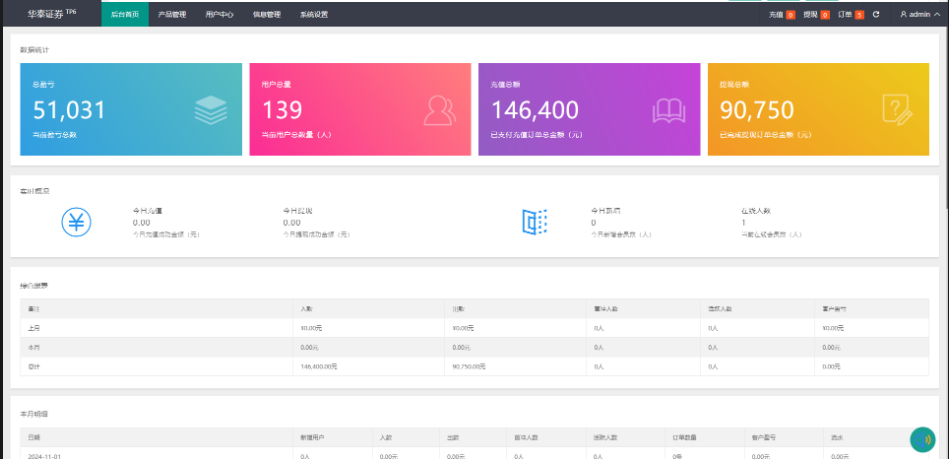Click the orange 0 badge next to 提现
Screen dimensions: 949x459
[825, 15]
